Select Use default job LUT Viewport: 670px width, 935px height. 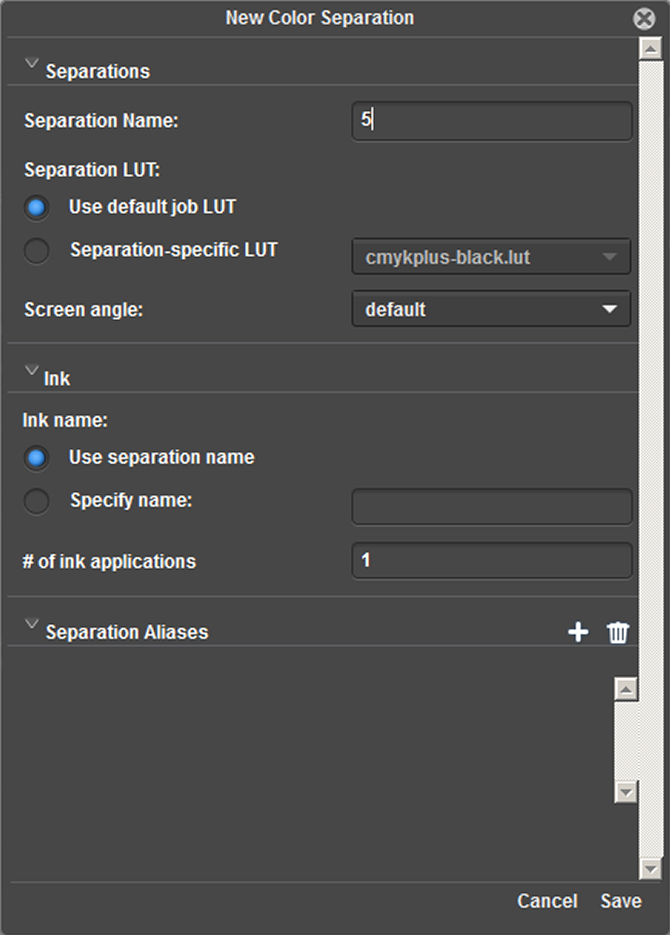[x=36, y=207]
